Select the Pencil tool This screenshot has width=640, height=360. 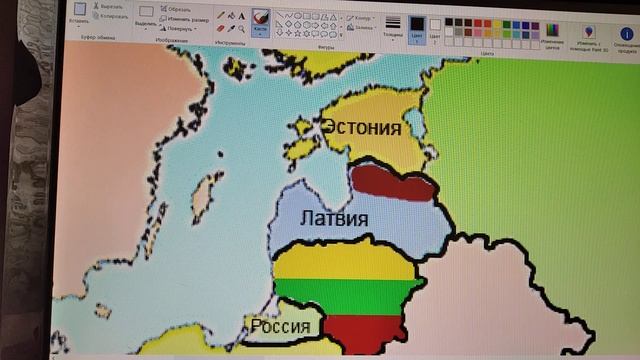221,16
